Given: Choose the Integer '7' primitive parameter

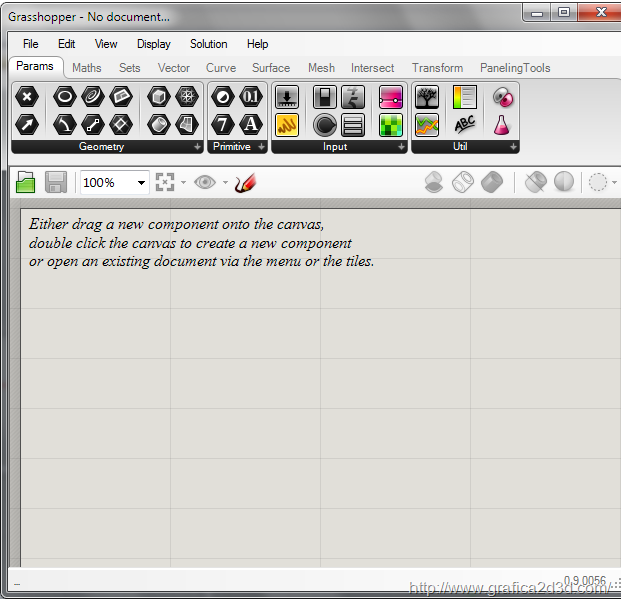Looking at the screenshot, I should tap(223, 125).
